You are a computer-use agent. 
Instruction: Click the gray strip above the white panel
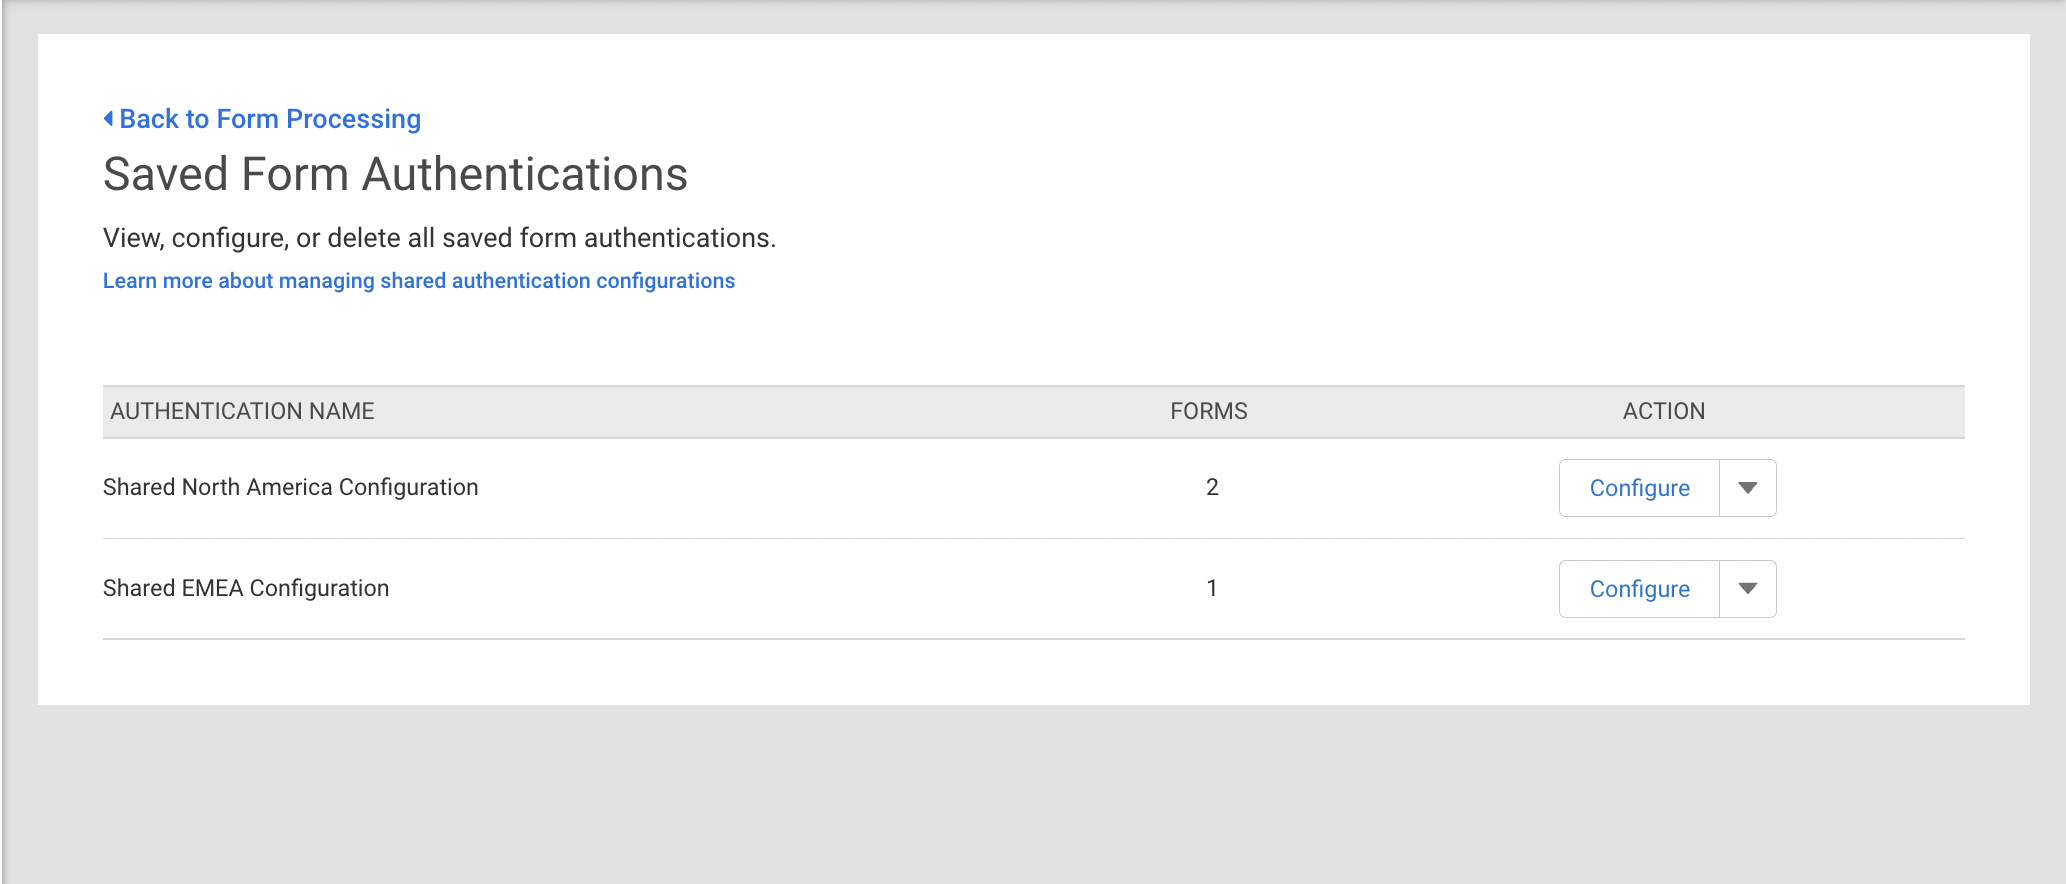click(x=1033, y=17)
